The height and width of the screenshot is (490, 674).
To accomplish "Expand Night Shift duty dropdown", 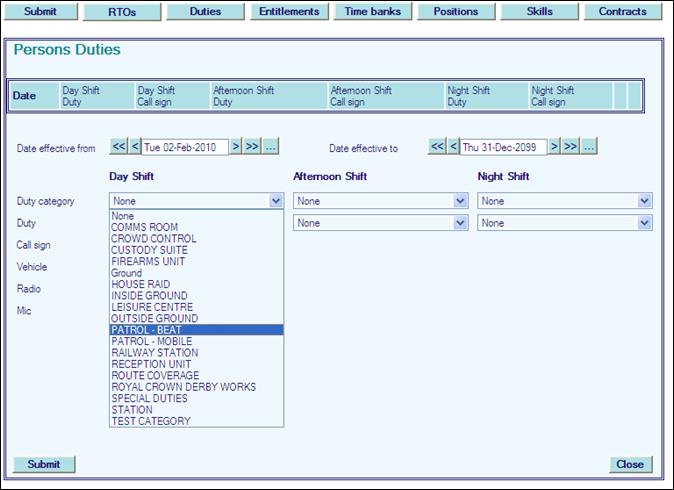I will click(x=644, y=223).
